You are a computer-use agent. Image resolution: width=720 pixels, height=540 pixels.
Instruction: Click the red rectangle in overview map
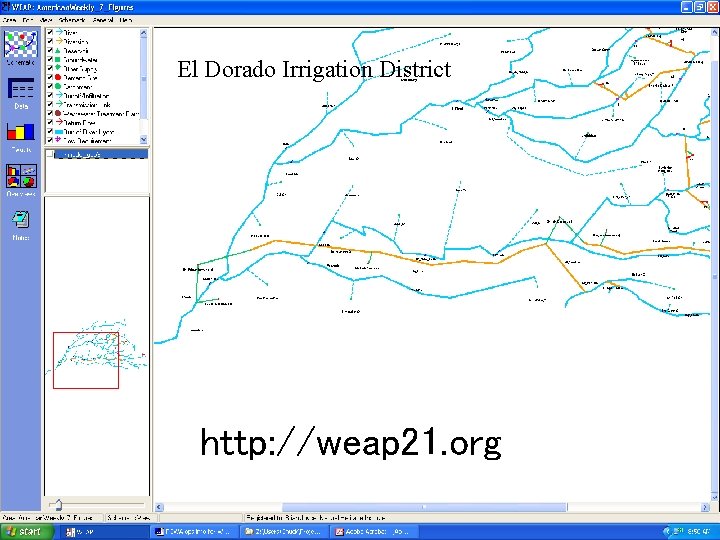(x=86, y=360)
